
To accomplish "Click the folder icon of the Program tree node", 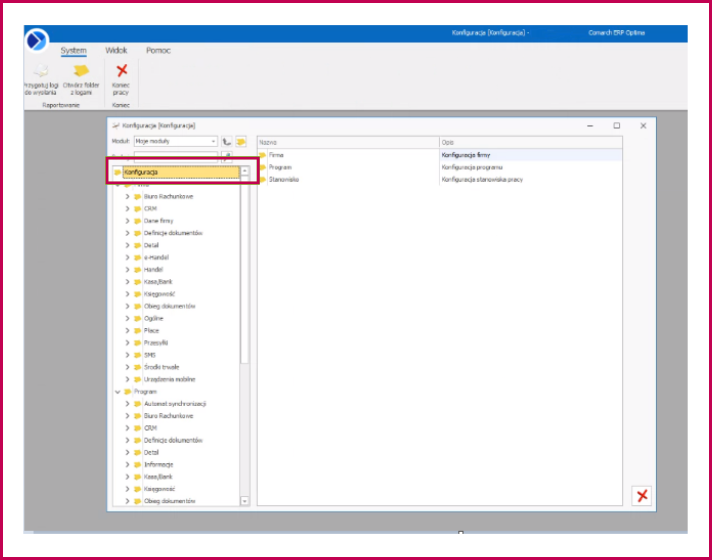I will [x=128, y=392].
